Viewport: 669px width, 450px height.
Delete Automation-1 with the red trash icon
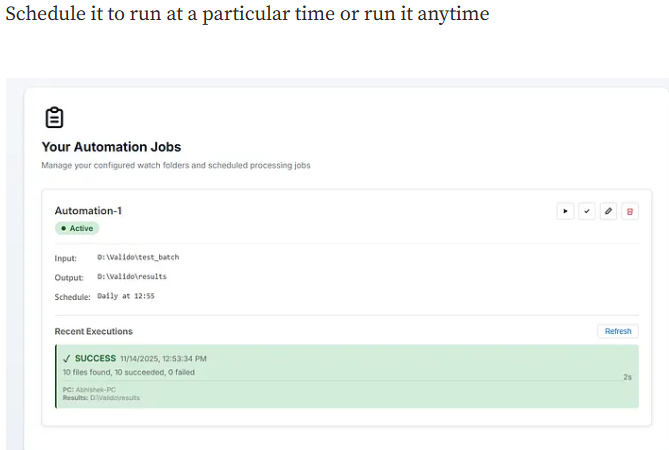point(630,211)
